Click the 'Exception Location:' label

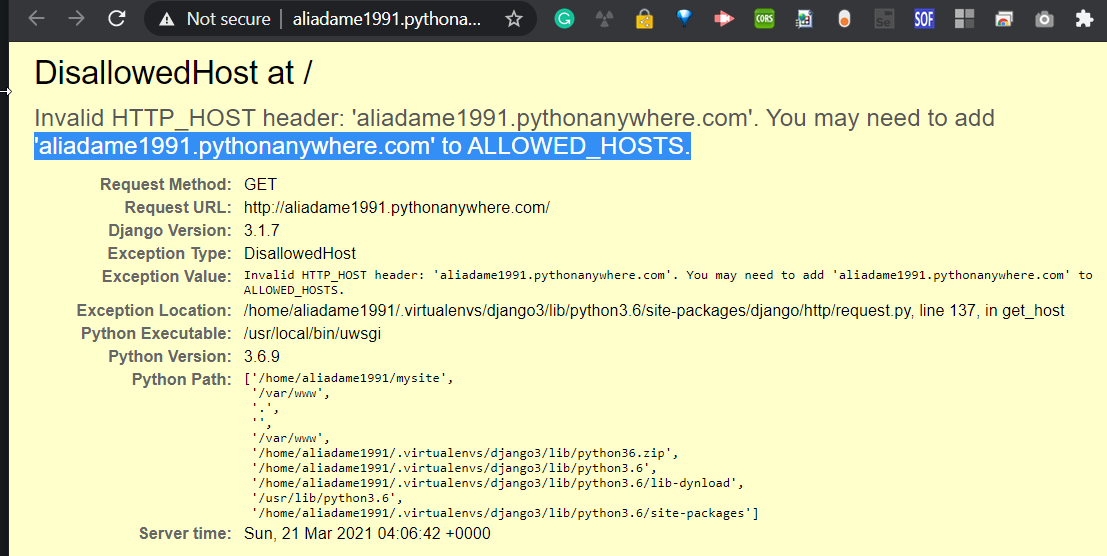(154, 310)
